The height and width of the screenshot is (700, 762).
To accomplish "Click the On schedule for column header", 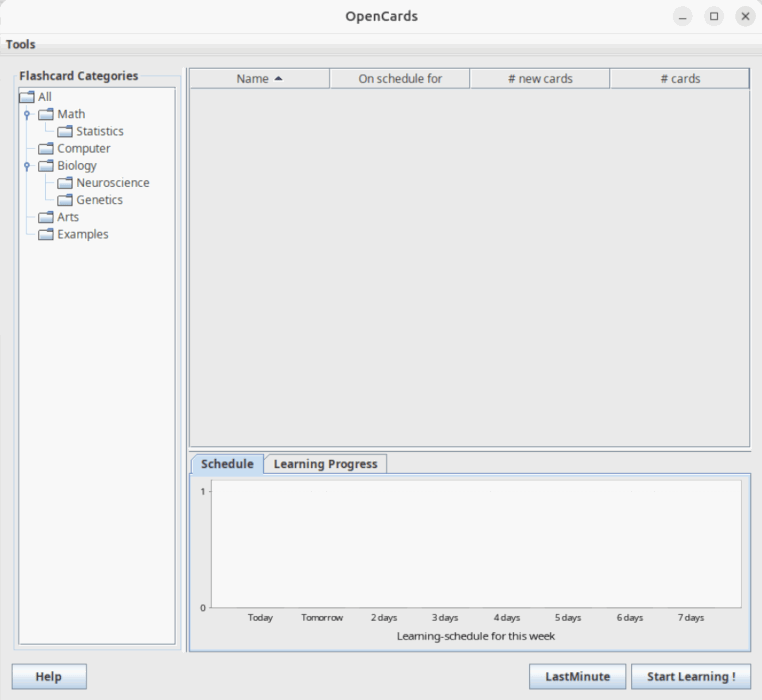I will coord(400,79).
